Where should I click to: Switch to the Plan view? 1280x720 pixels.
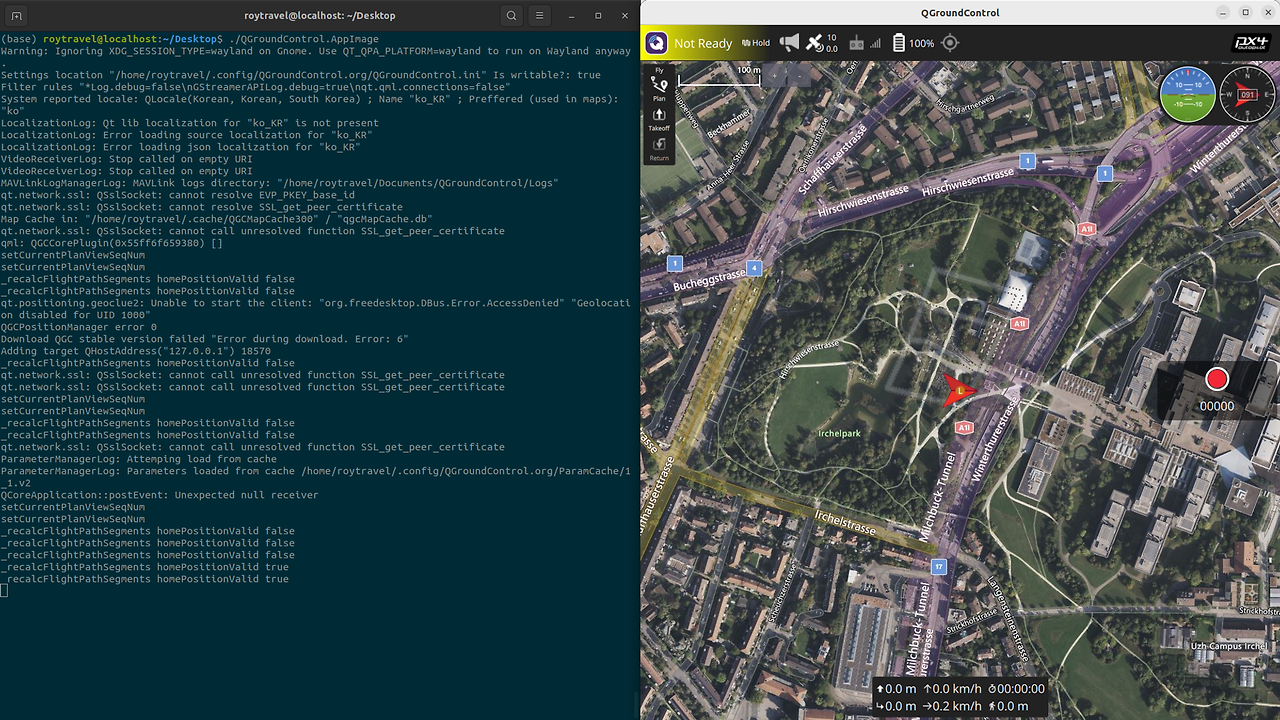659,88
